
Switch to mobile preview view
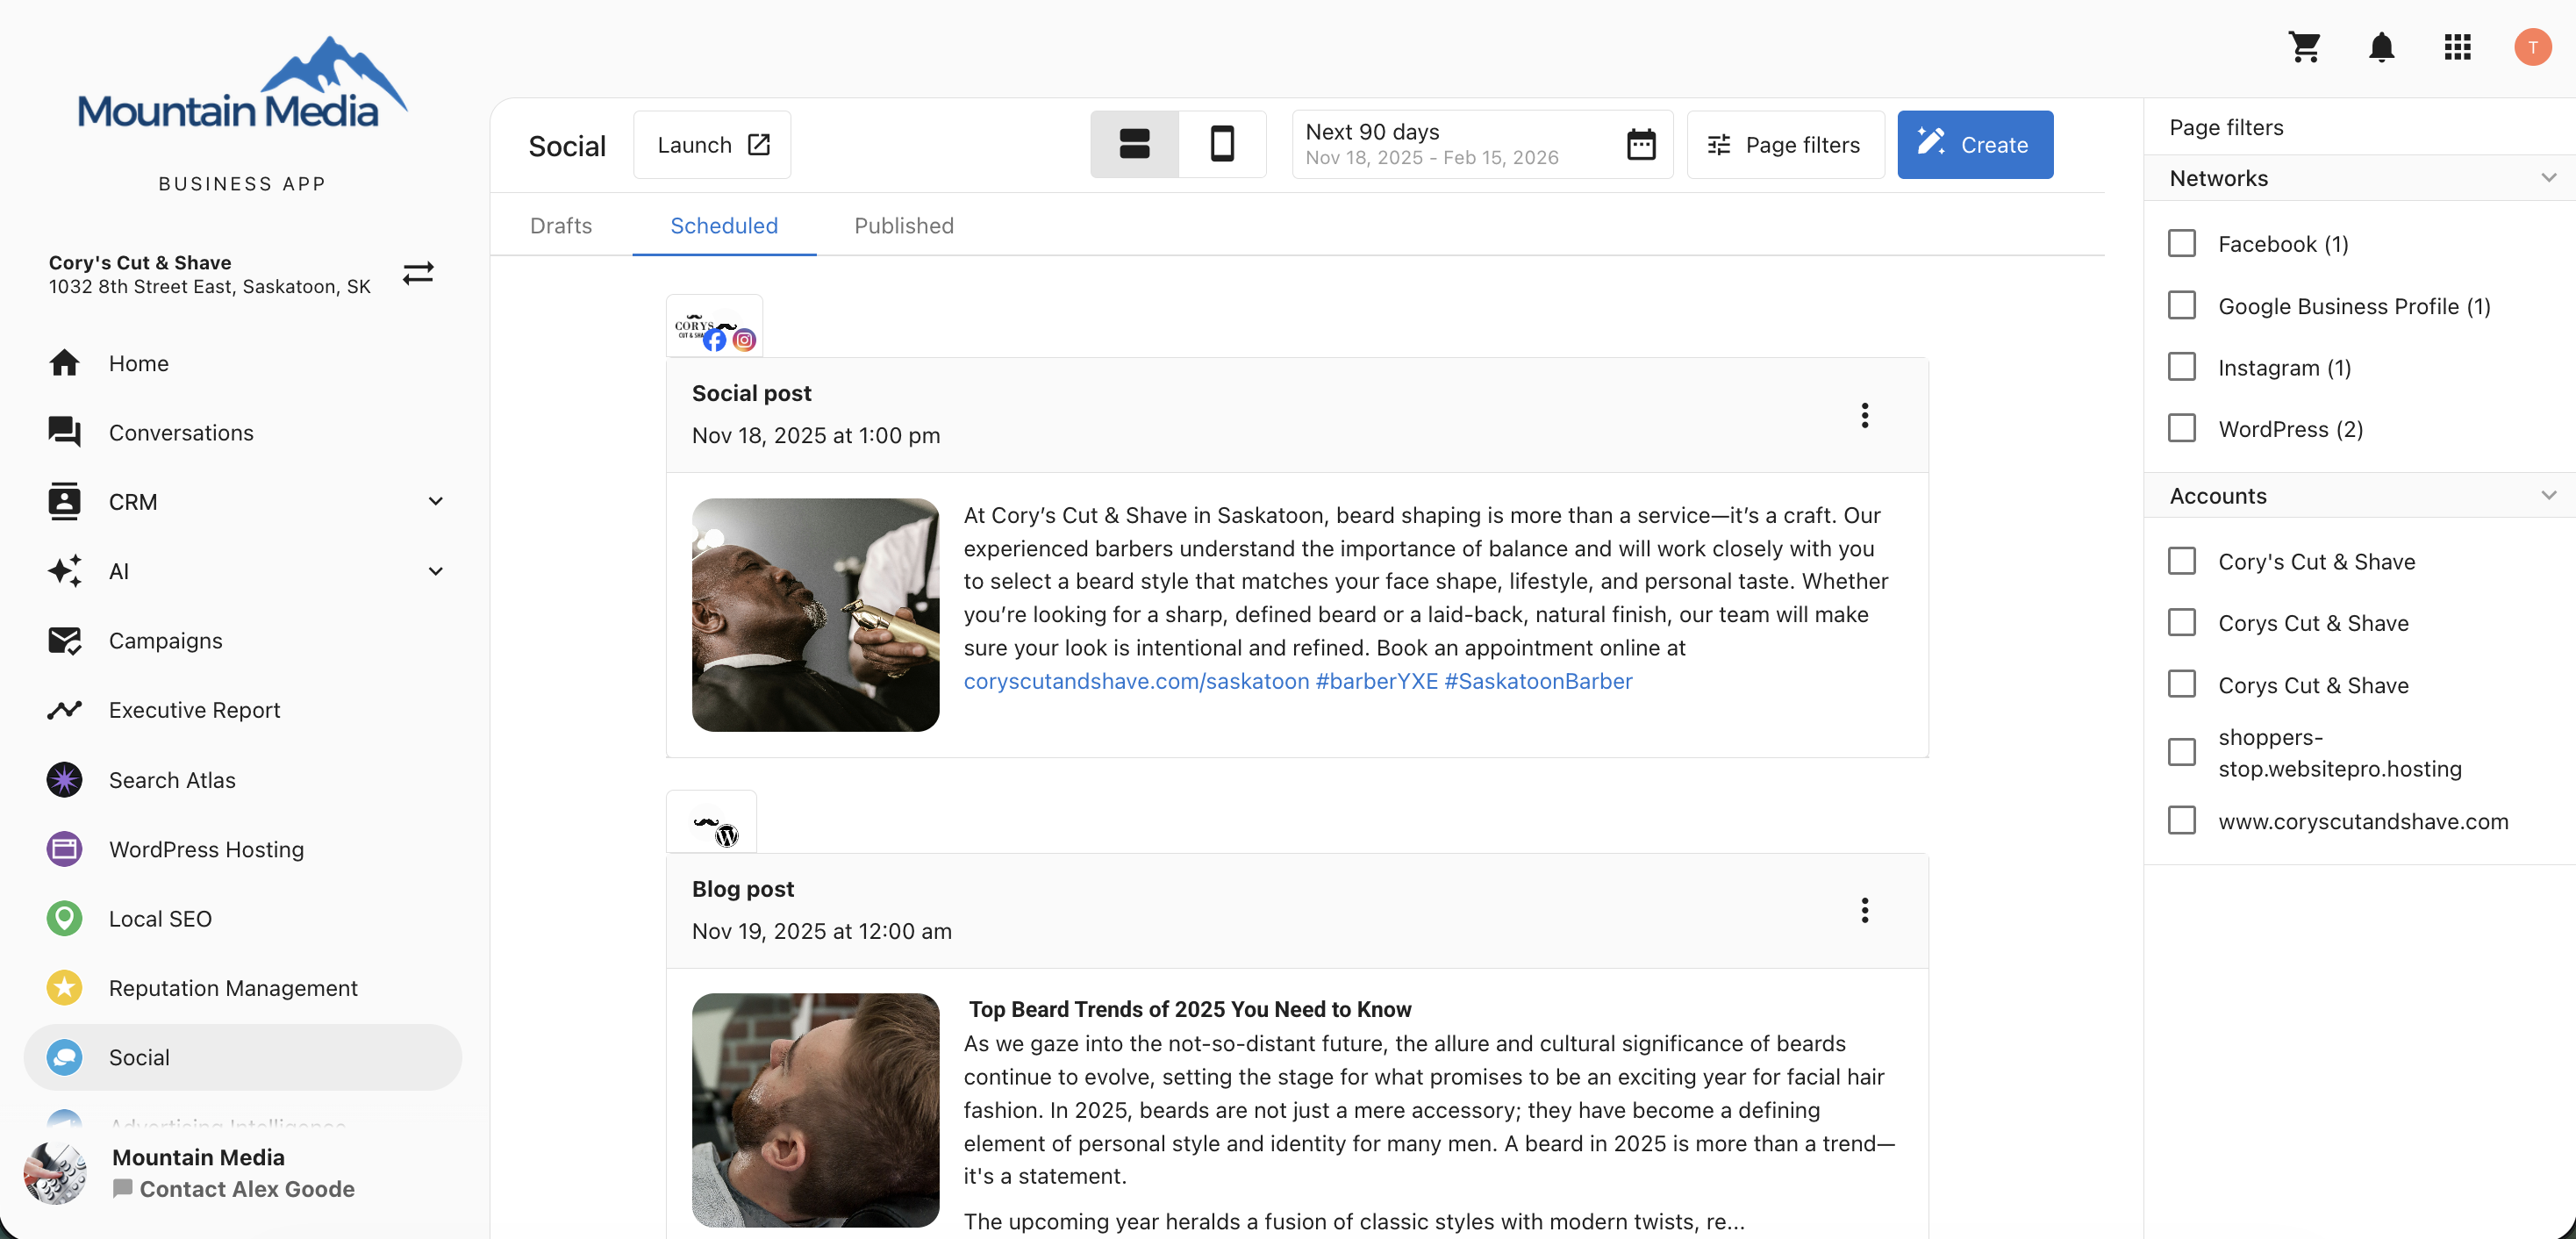point(1222,144)
